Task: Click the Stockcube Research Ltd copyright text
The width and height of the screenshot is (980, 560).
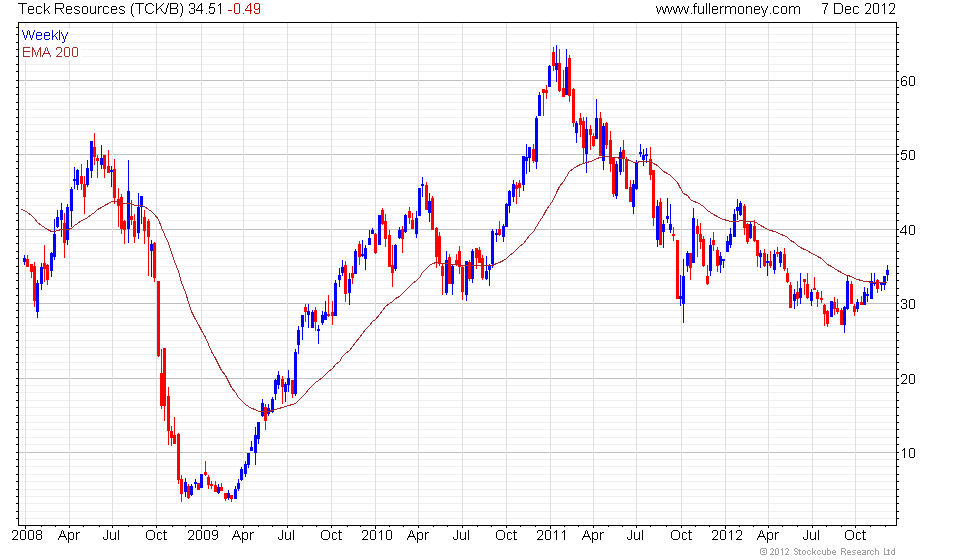Action: click(828, 552)
